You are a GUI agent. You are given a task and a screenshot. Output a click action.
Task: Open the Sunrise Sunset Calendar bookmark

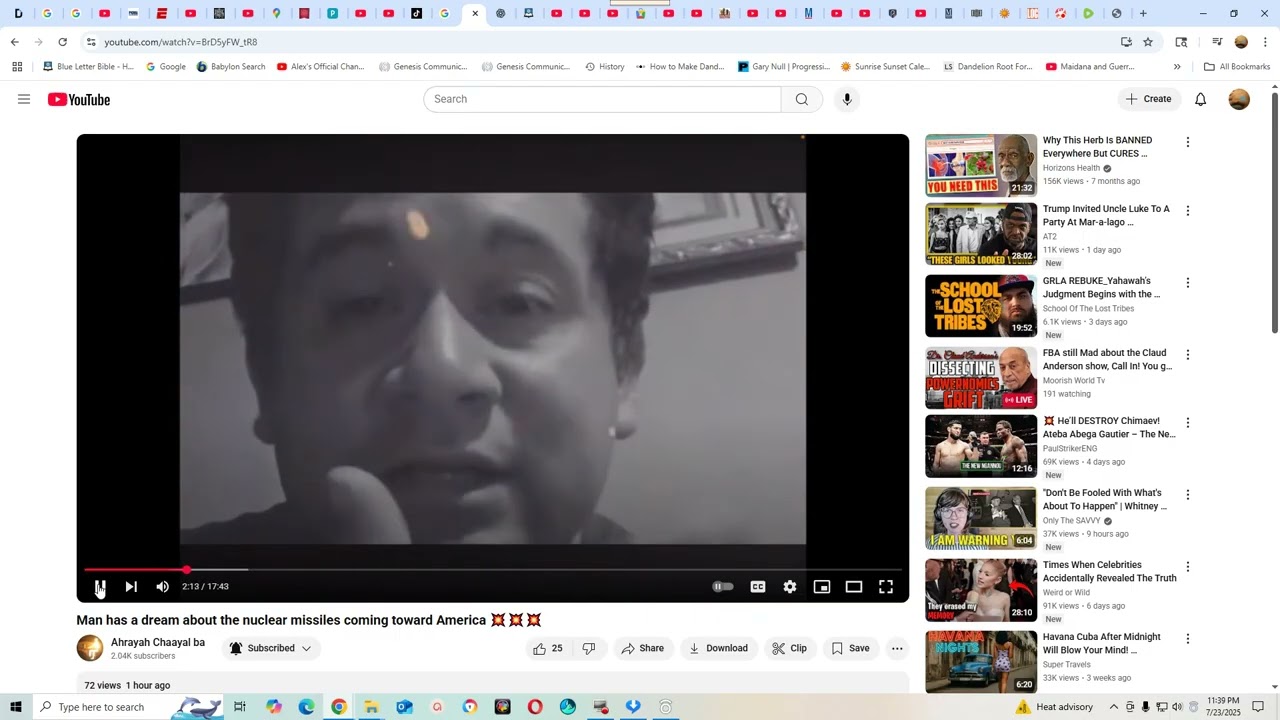(x=885, y=67)
